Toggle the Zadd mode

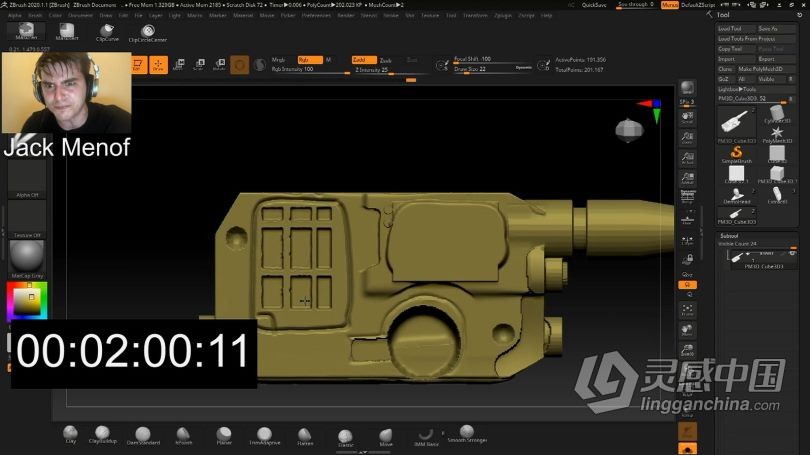(364, 60)
